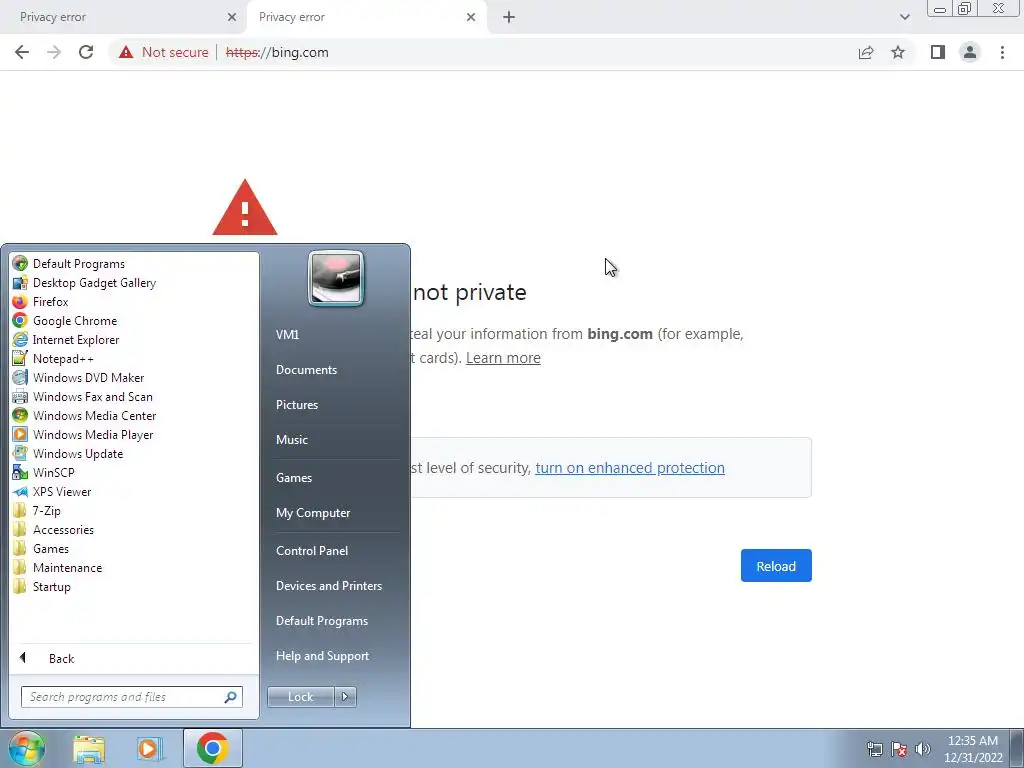This screenshot has width=1024, height=768.
Task: Expand the tab search chevron
Action: coord(904,18)
